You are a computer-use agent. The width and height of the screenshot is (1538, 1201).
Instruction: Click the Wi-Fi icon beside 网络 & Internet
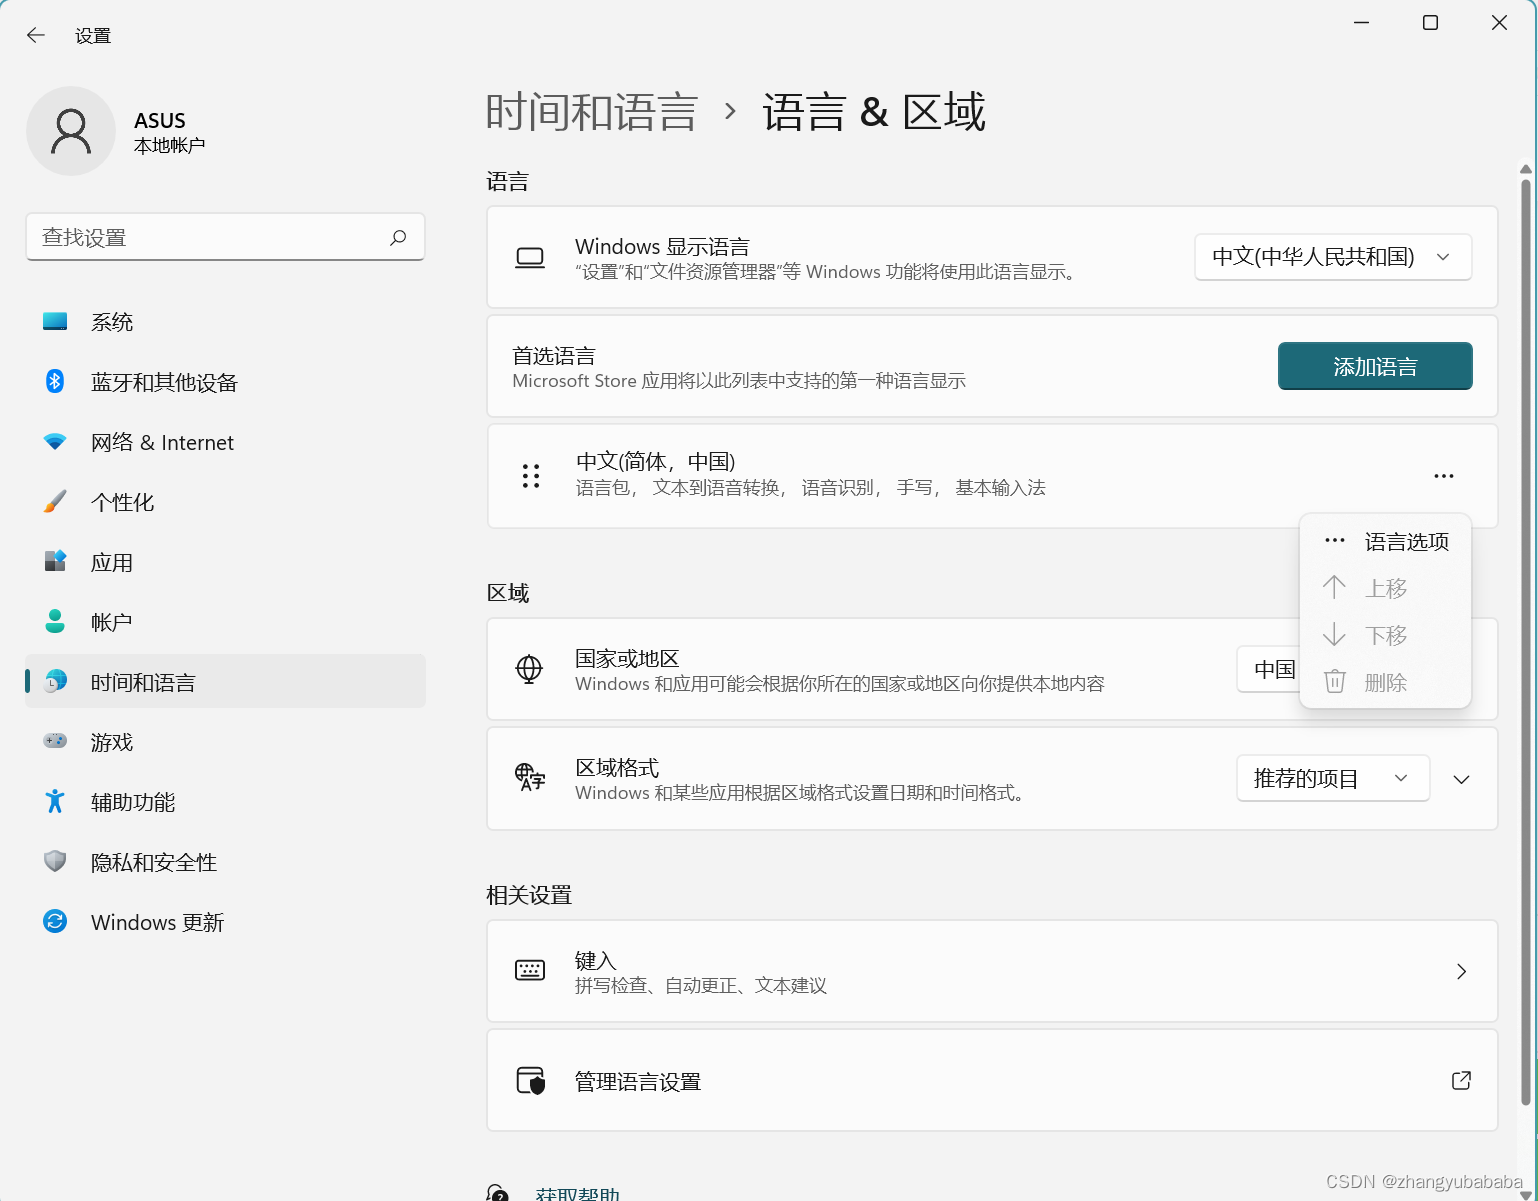click(x=55, y=441)
